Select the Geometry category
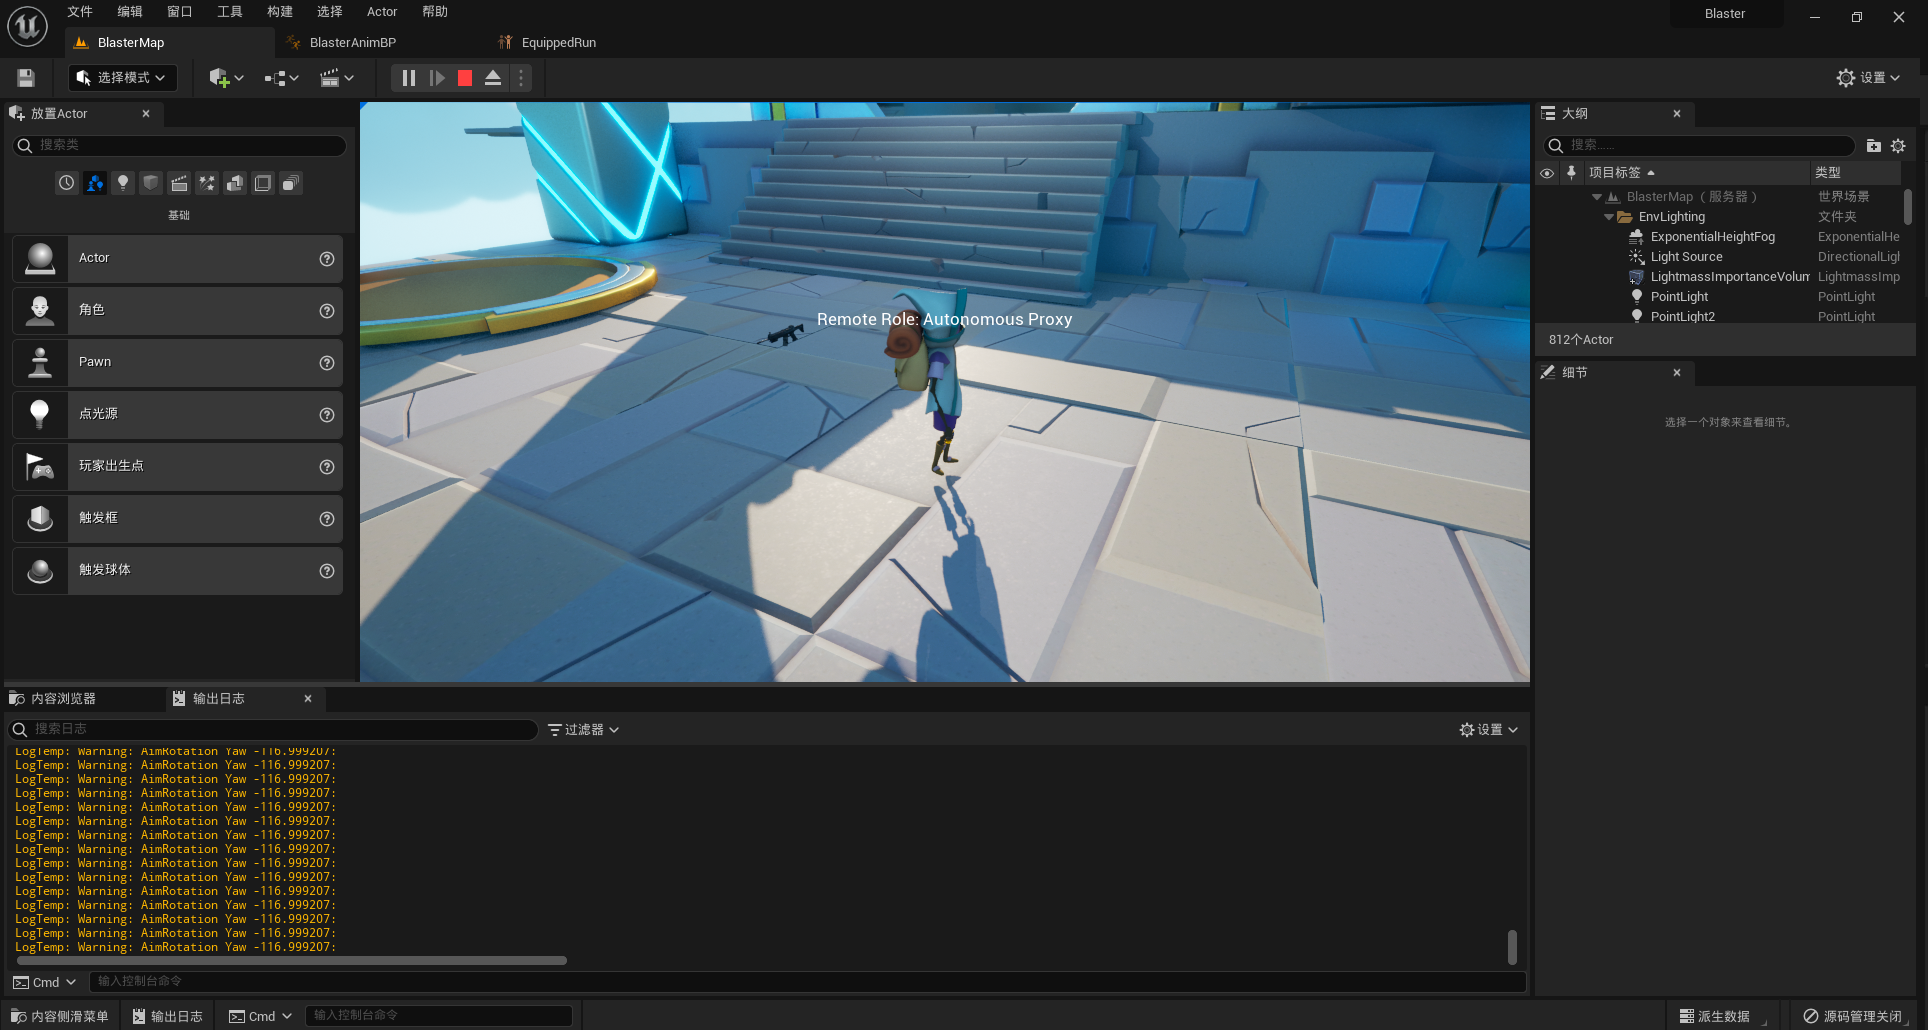The image size is (1928, 1030). [x=235, y=183]
